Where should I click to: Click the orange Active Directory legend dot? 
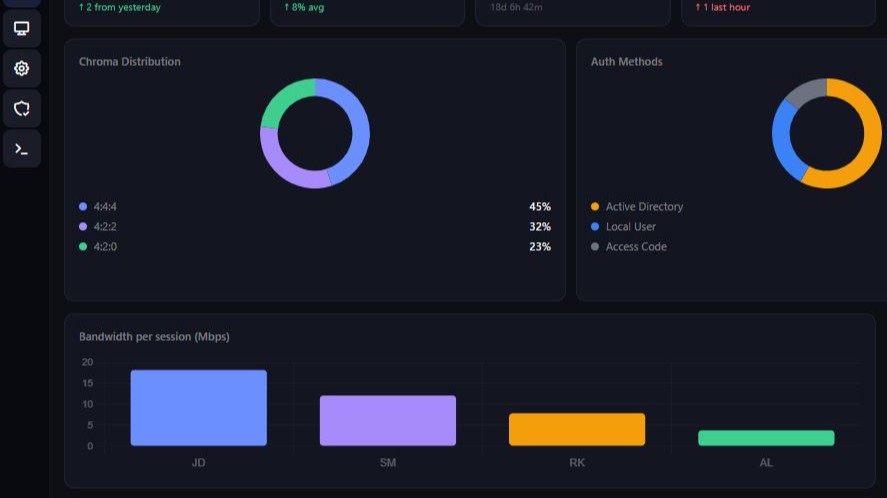tap(595, 207)
